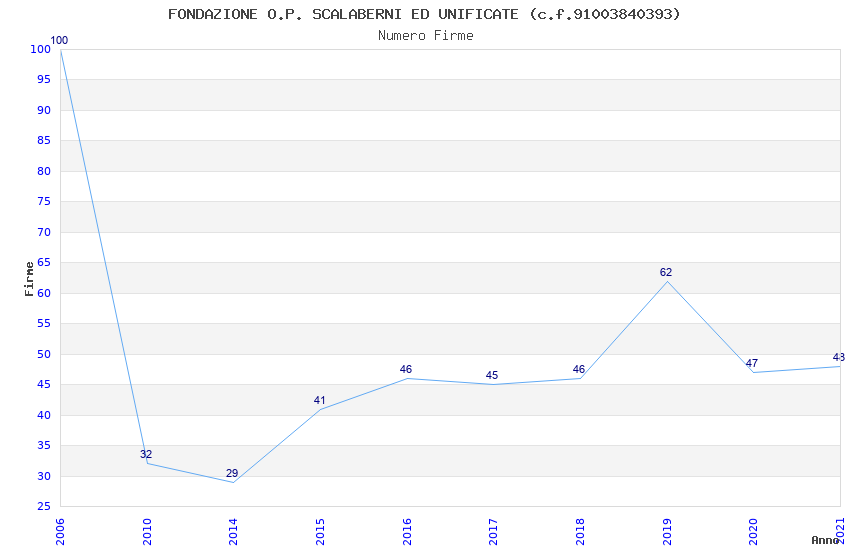850x550 pixels.
Task: Select the data label '47' at 2020
Action: (752, 363)
